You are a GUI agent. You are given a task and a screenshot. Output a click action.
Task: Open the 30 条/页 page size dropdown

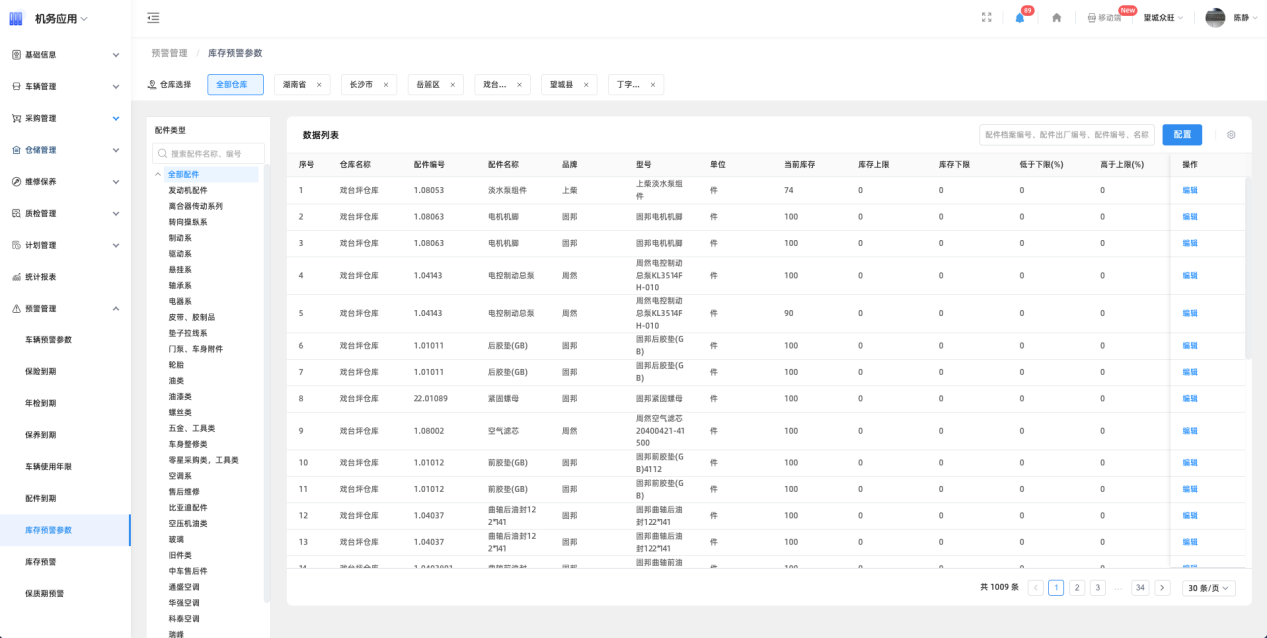pyautogui.click(x=1208, y=588)
